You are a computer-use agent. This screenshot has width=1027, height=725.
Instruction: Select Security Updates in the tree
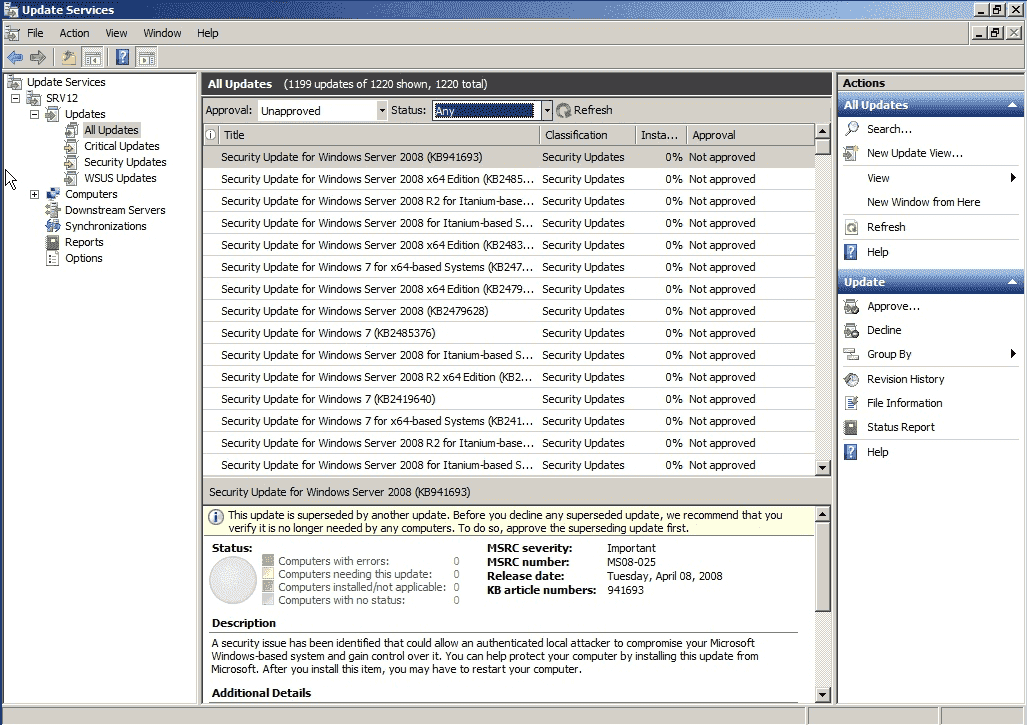[124, 162]
